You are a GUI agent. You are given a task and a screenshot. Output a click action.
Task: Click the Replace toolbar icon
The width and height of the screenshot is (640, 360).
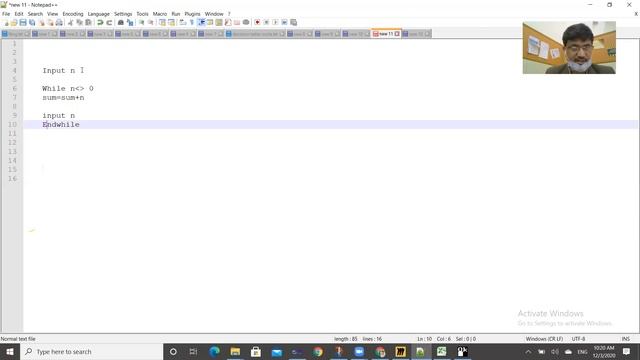pos(130,22)
